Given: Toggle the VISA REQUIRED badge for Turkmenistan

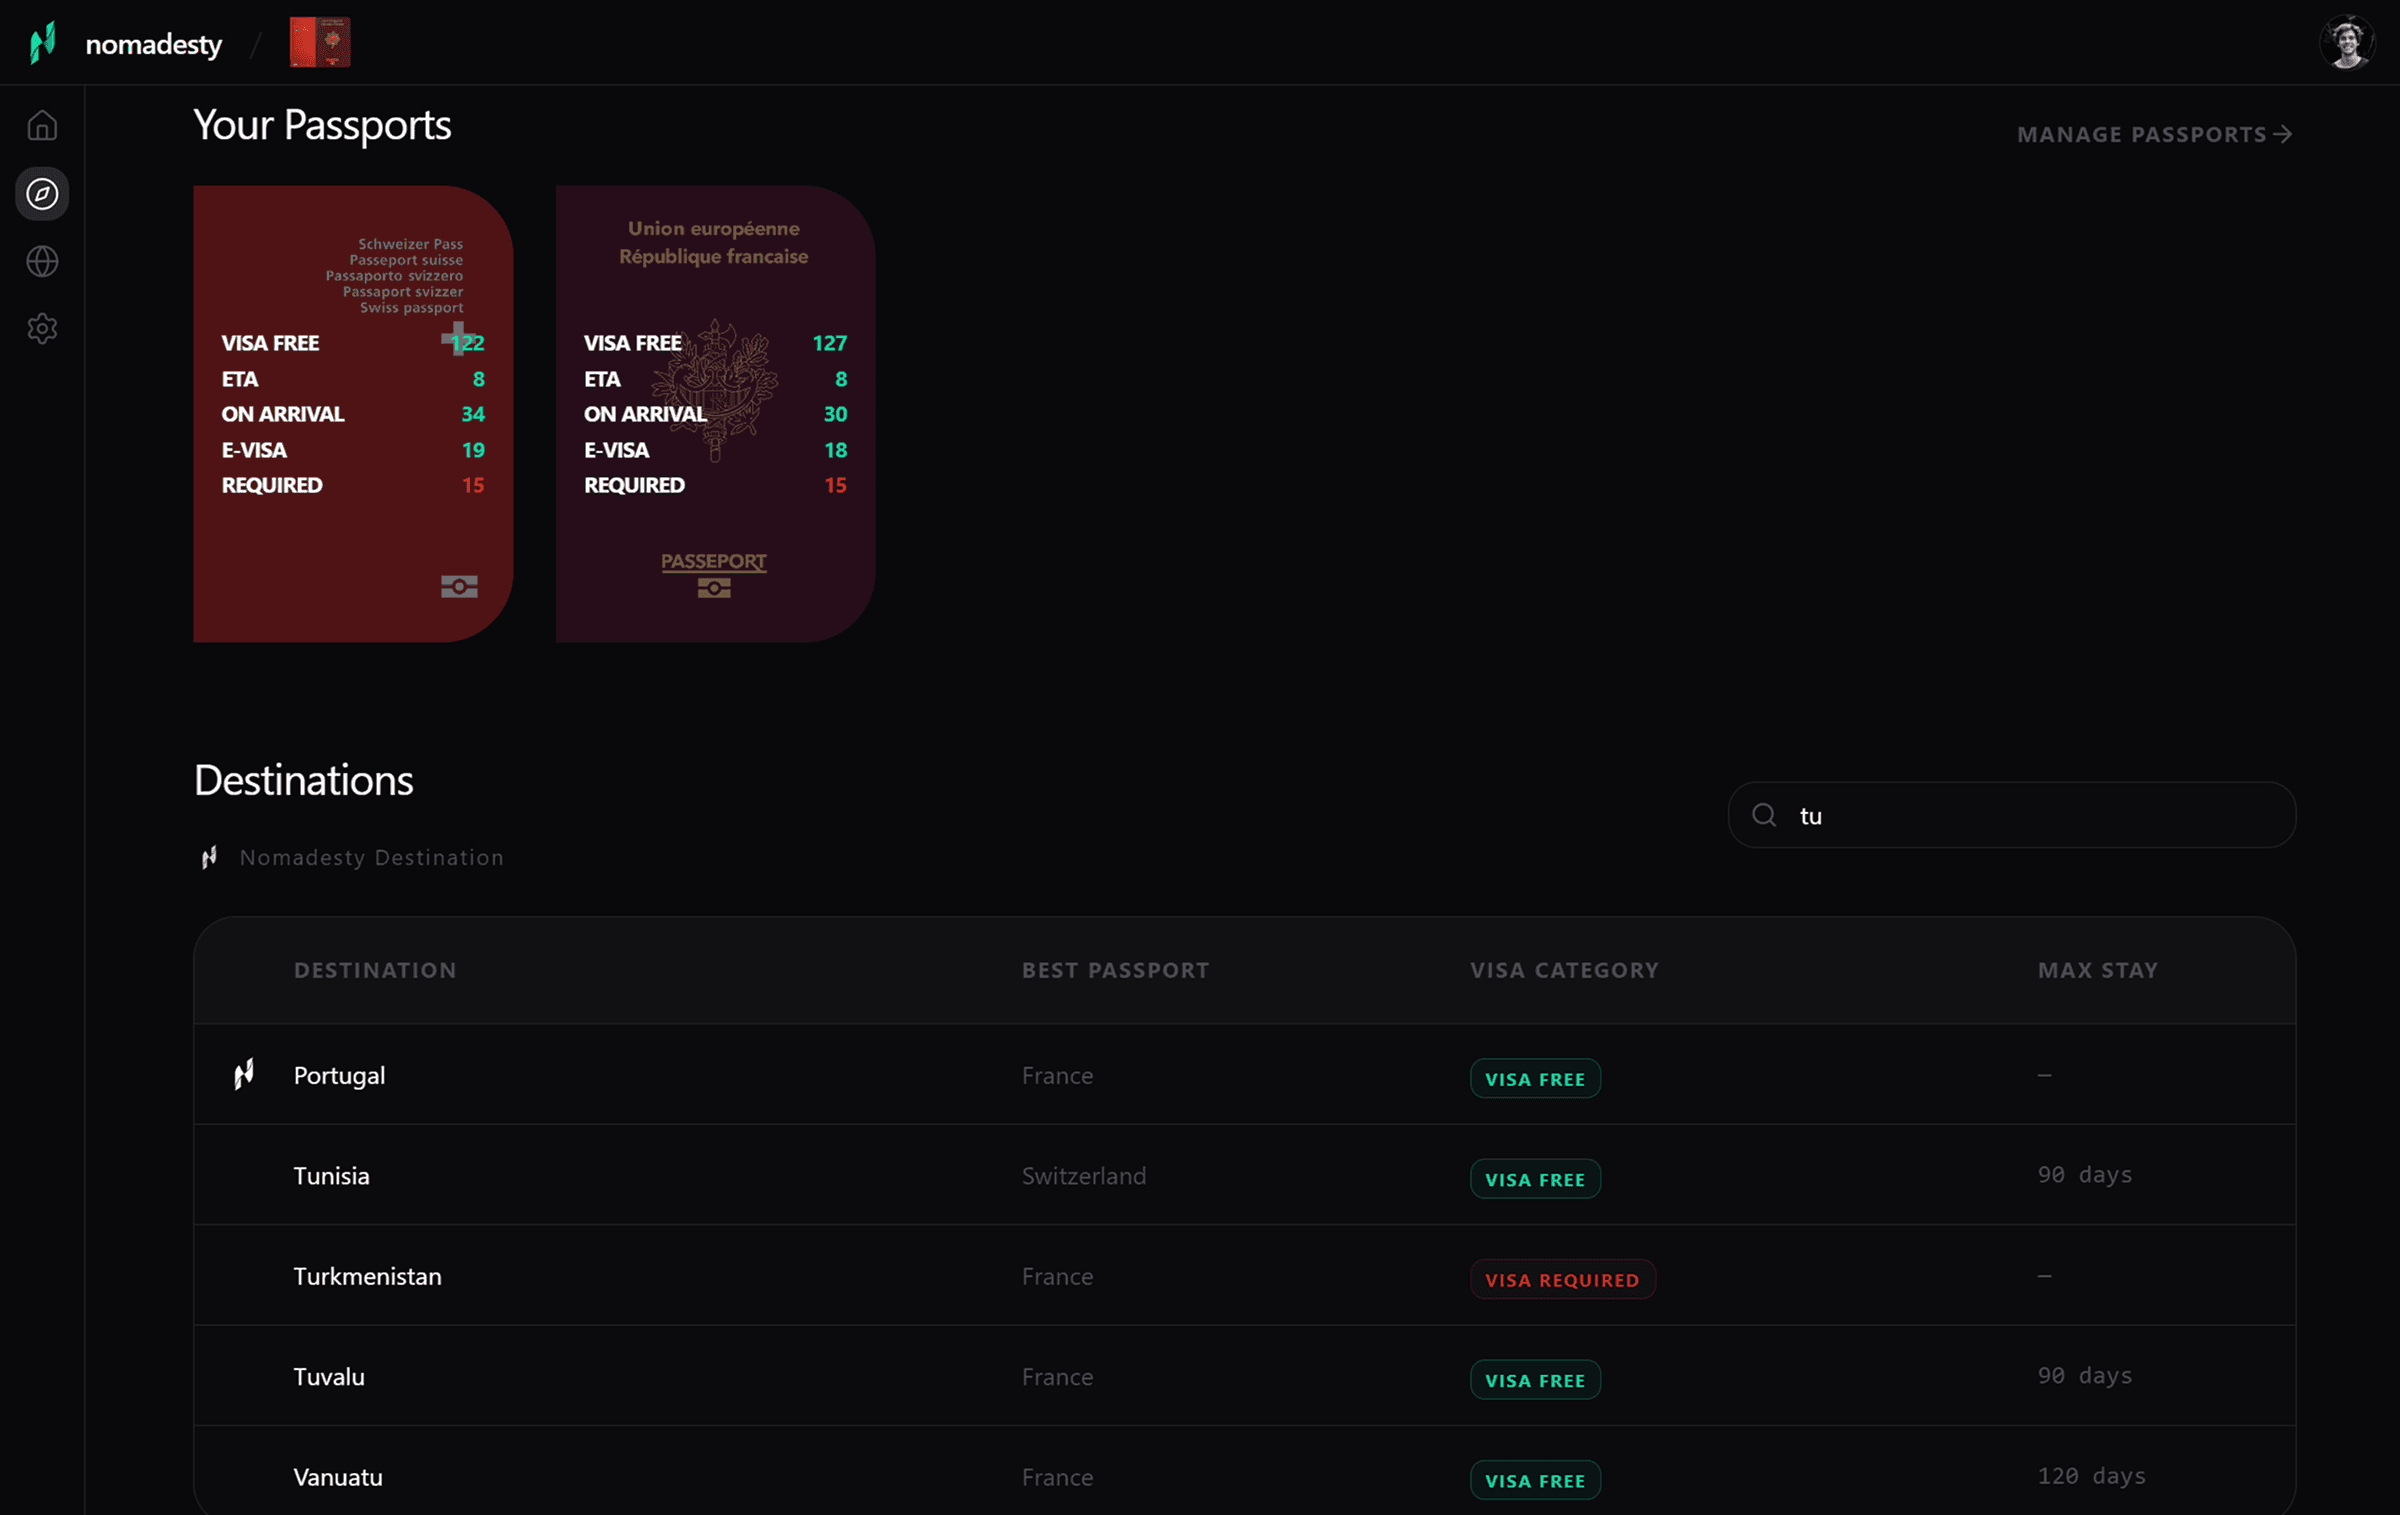Looking at the screenshot, I should [x=1562, y=1278].
